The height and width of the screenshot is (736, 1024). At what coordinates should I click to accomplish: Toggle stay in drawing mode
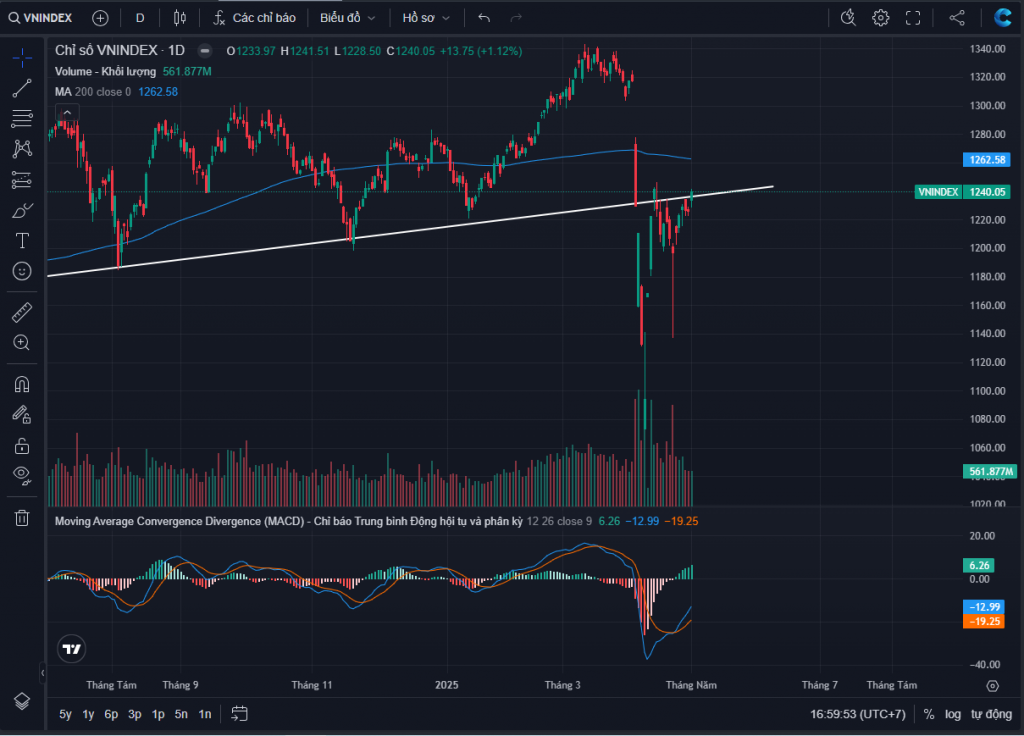[22, 415]
